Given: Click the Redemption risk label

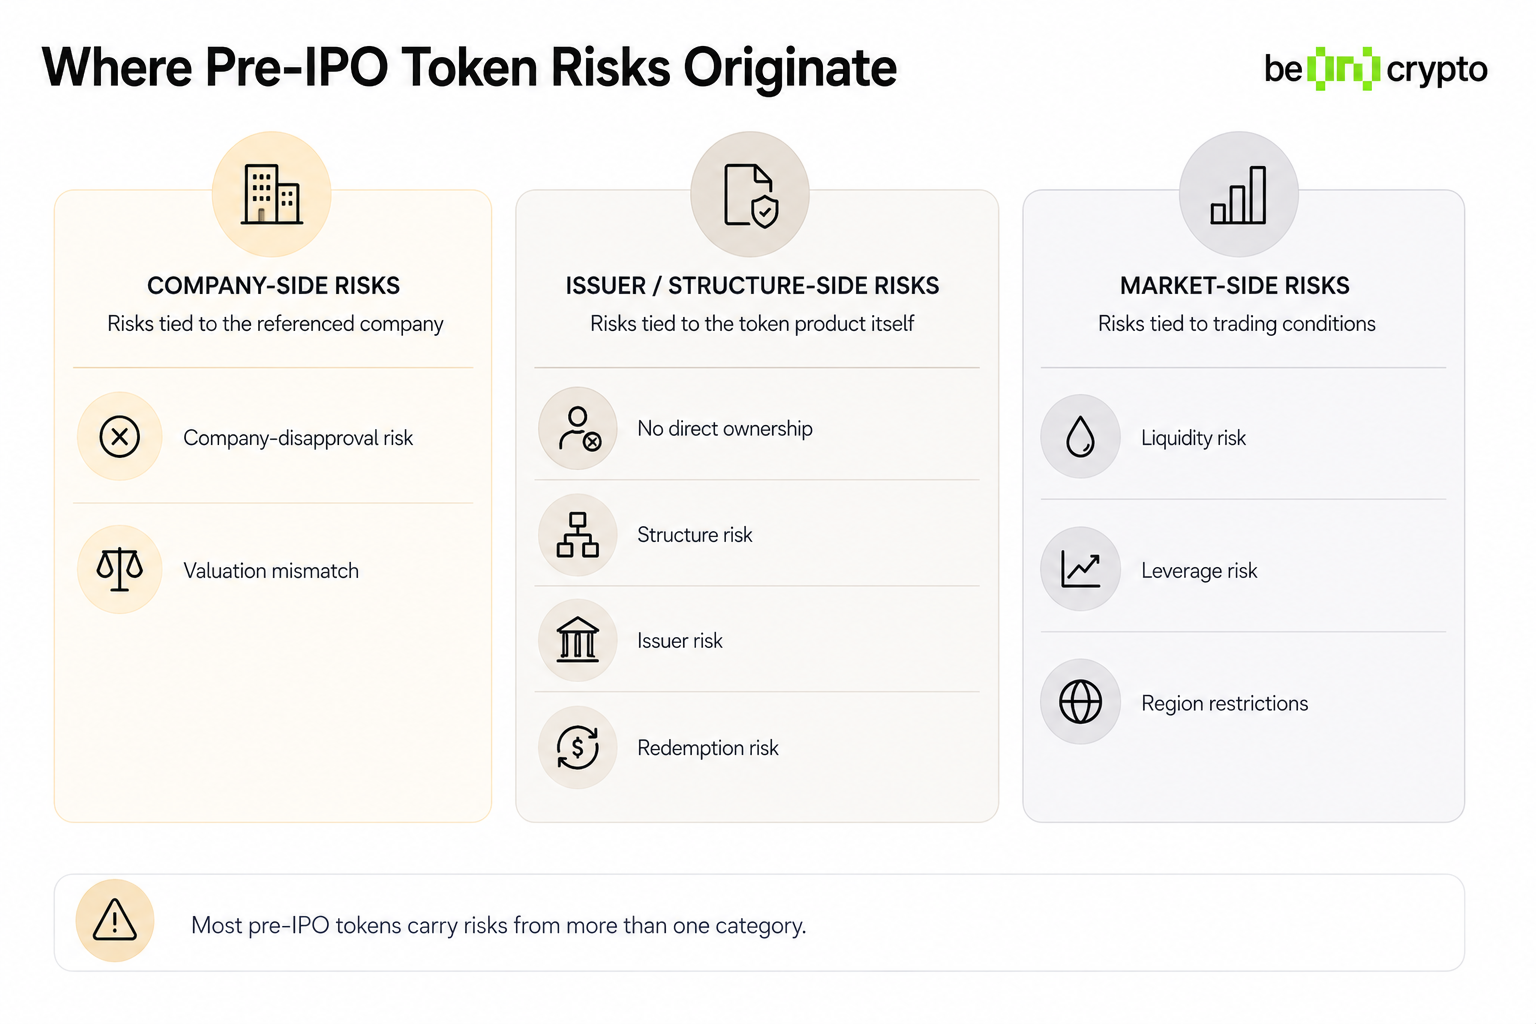Looking at the screenshot, I should pyautogui.click(x=707, y=748).
